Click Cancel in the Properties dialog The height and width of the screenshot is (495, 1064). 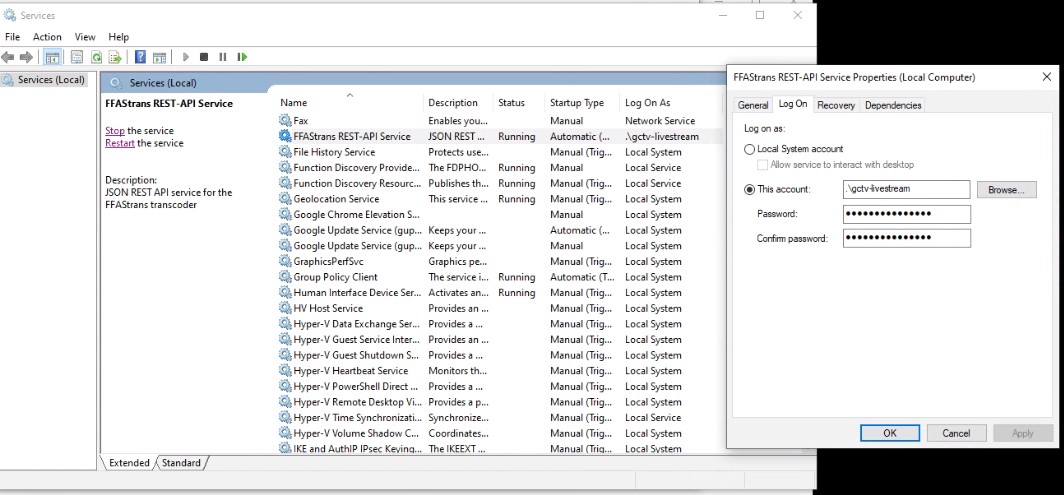[x=955, y=433]
